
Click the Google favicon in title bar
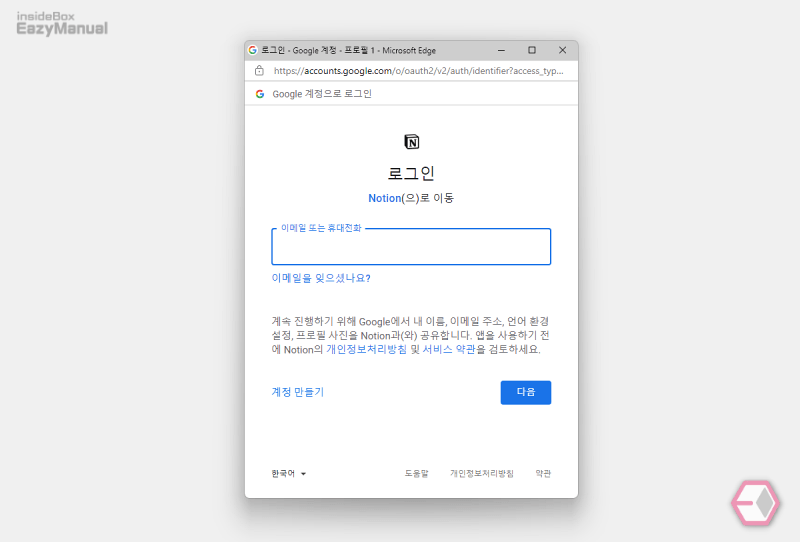point(253,50)
